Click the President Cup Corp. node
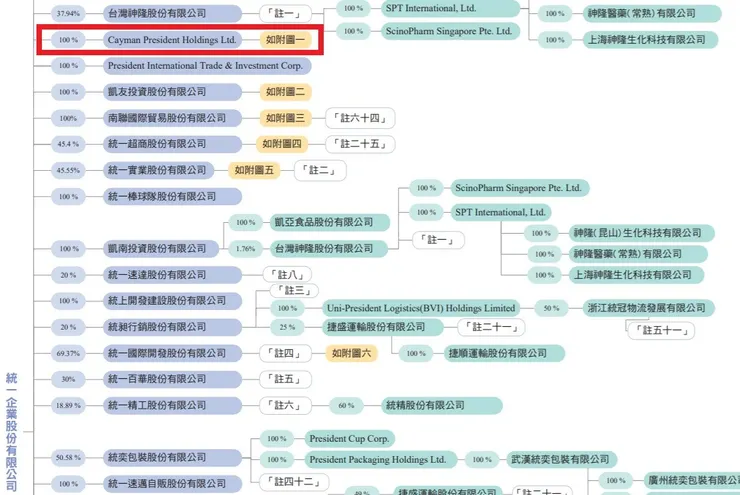The height and width of the screenshot is (495, 740). point(350,439)
